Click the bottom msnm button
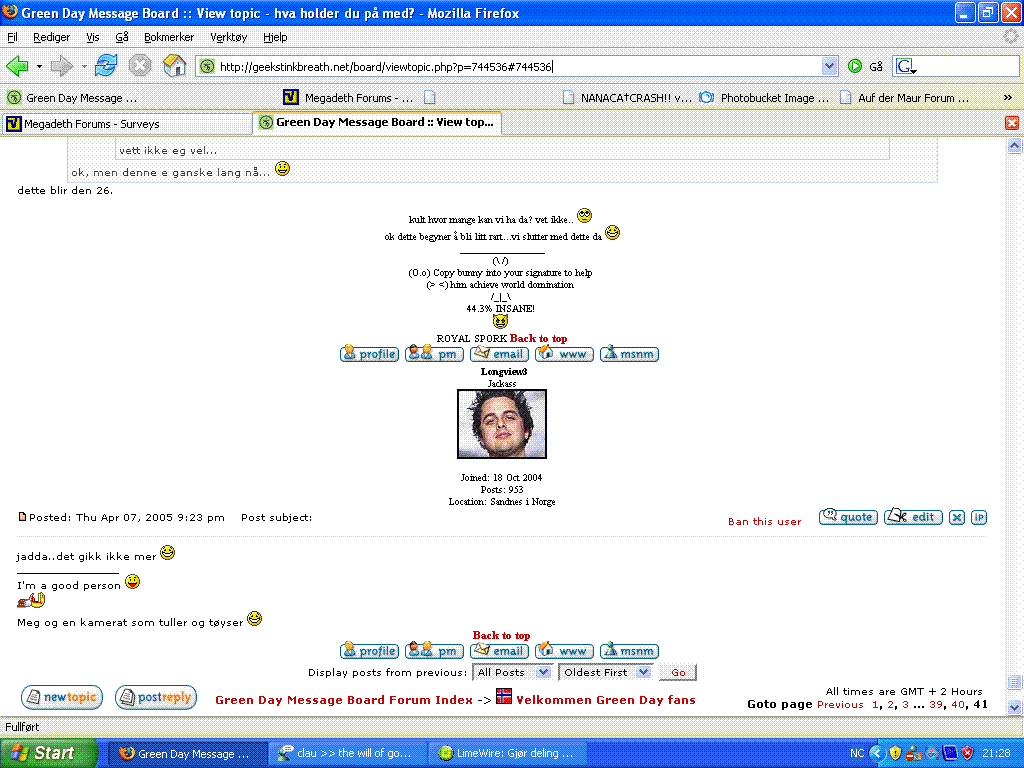 (x=630, y=651)
